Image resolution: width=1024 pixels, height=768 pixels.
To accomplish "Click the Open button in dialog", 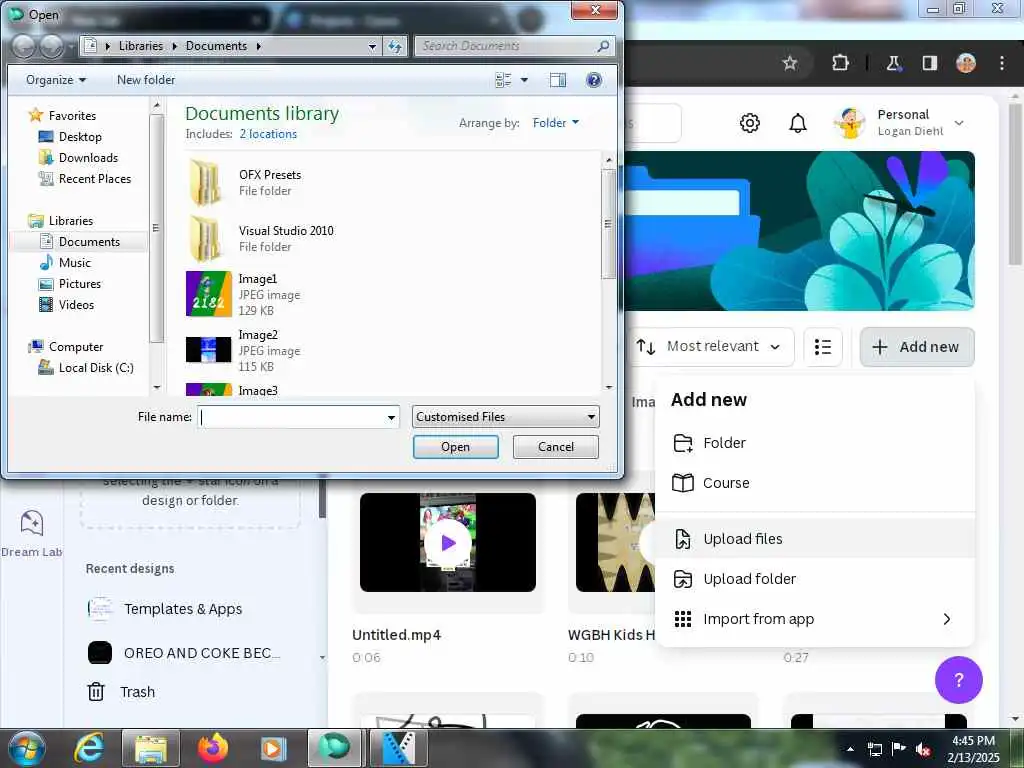I will coord(455,447).
